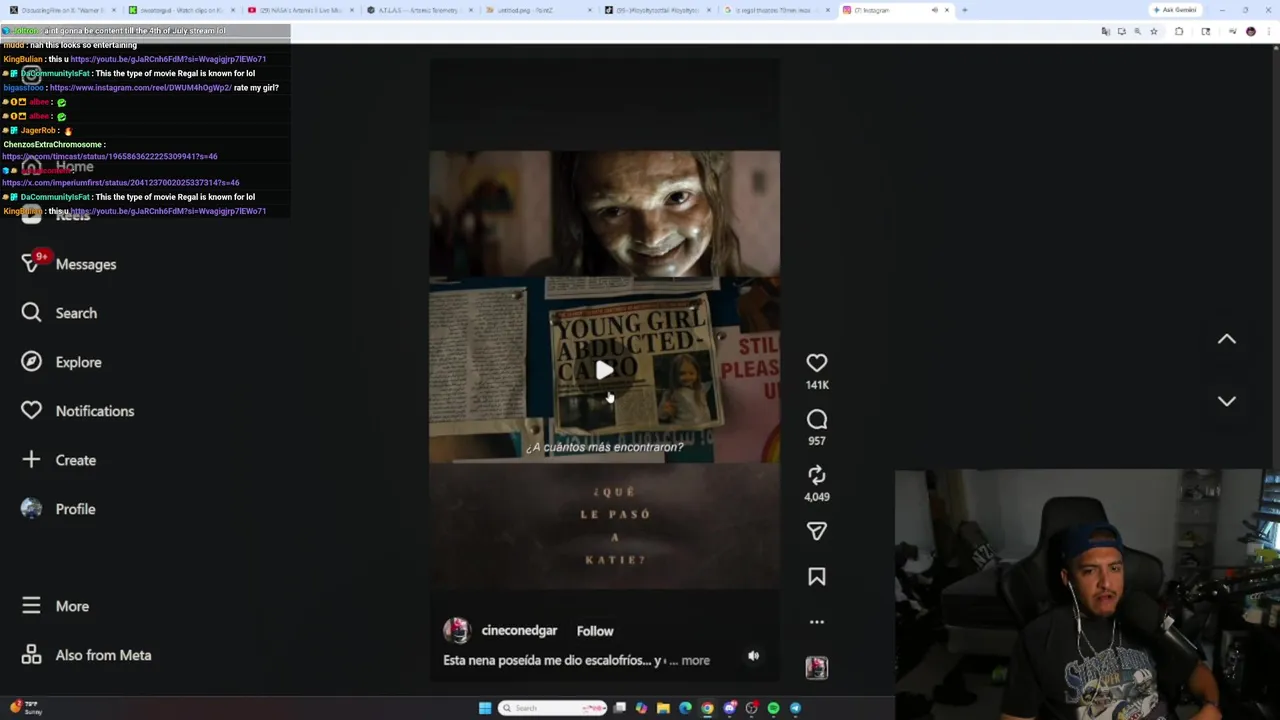Click the Profile avatar icon in sidebar
This screenshot has height=720, width=1280.
click(31, 508)
